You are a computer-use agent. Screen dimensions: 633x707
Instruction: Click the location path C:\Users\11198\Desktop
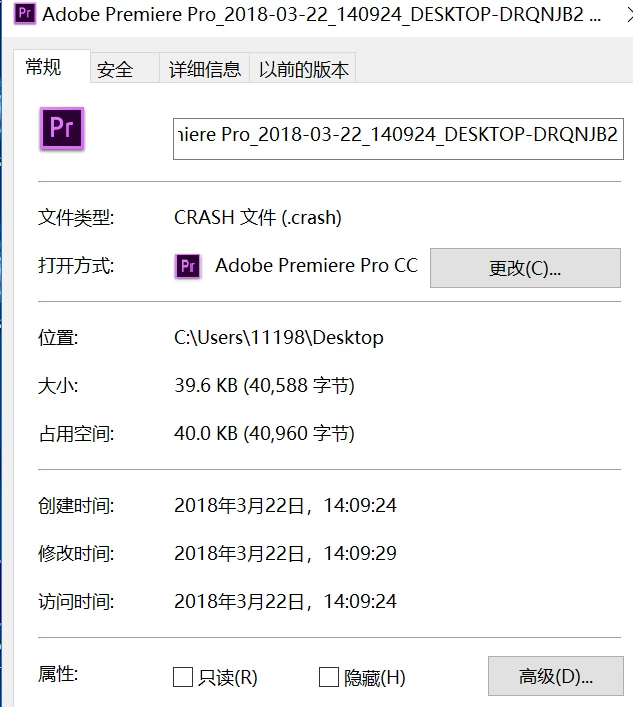tap(279, 338)
